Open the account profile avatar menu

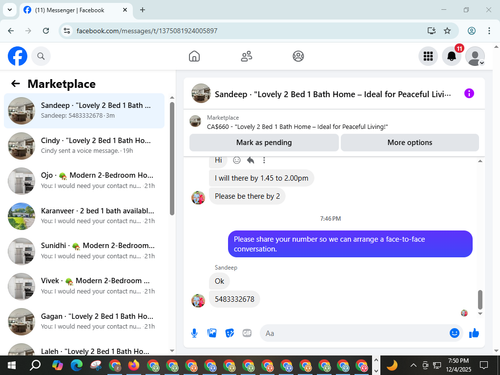click(x=475, y=56)
